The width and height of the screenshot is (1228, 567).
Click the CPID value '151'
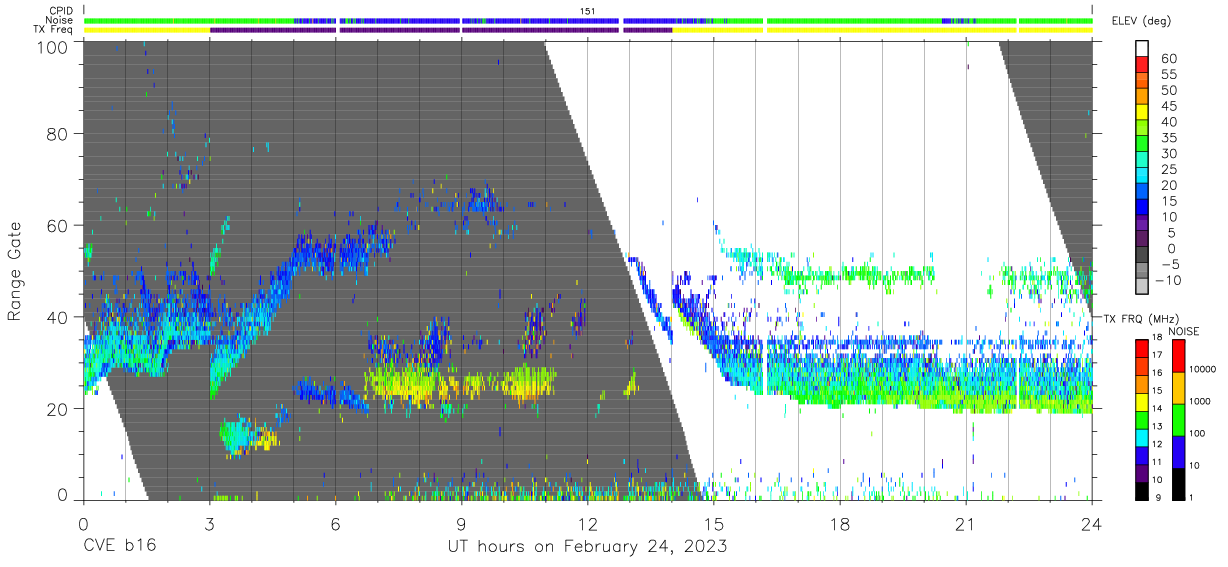click(587, 10)
